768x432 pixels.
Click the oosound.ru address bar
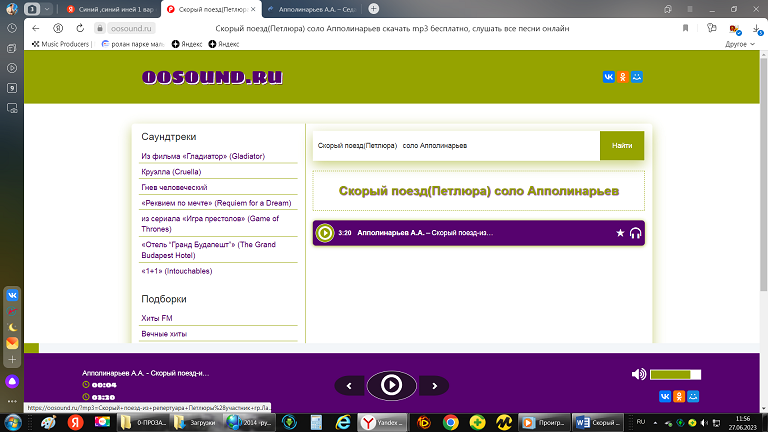point(131,28)
